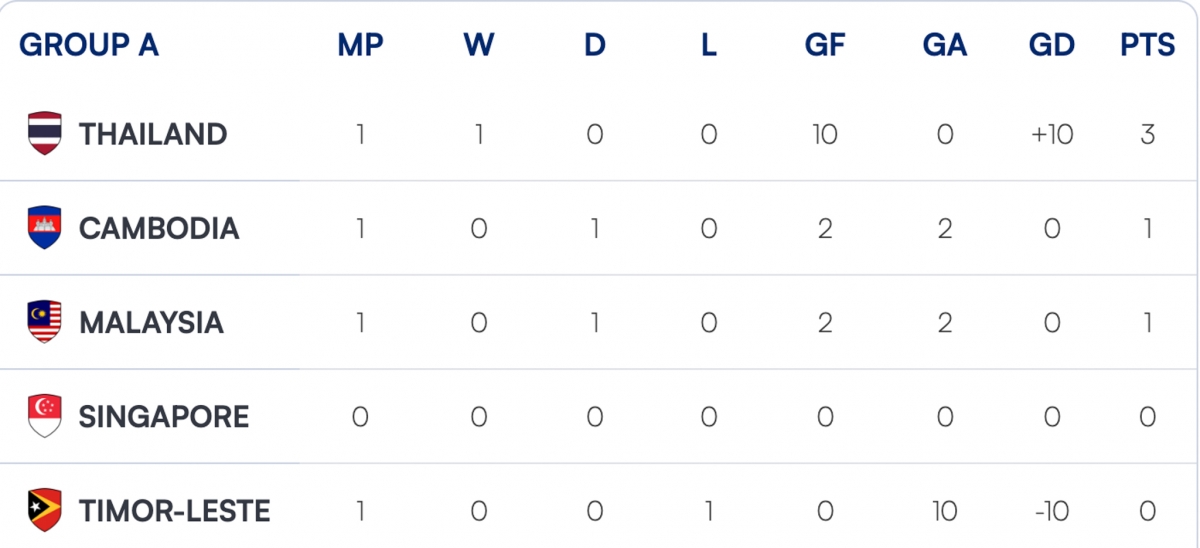Click the PTS column header

(1147, 45)
